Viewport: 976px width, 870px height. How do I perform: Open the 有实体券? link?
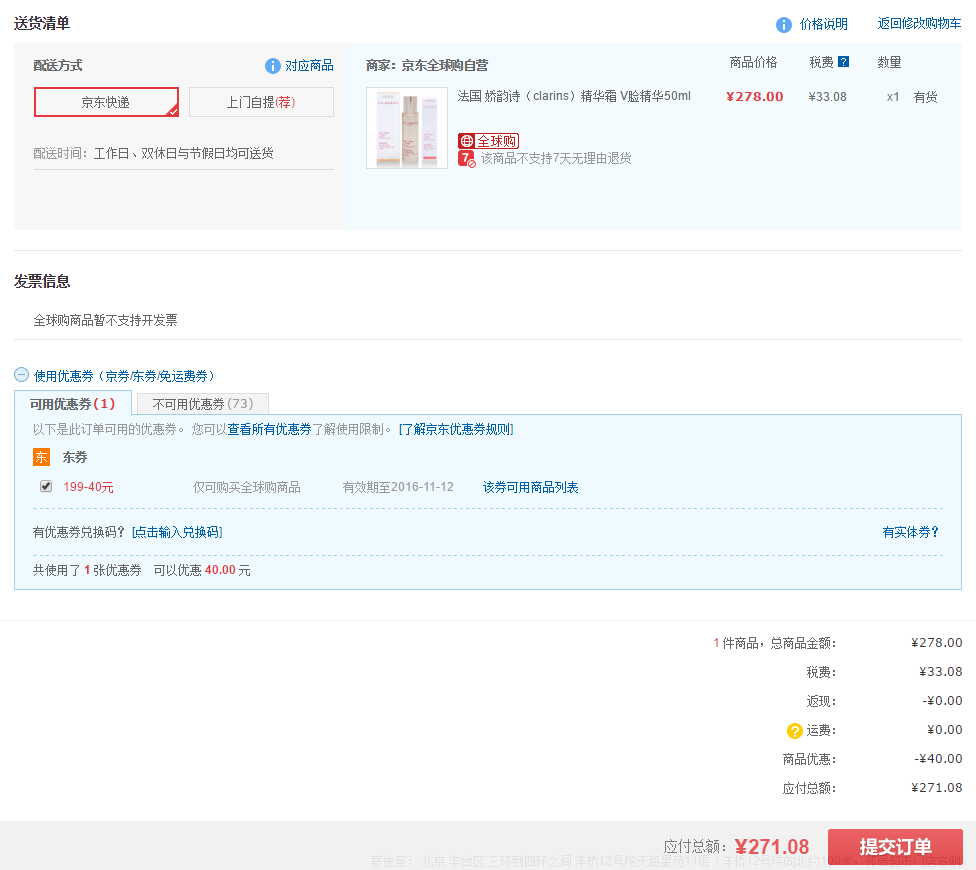click(910, 532)
